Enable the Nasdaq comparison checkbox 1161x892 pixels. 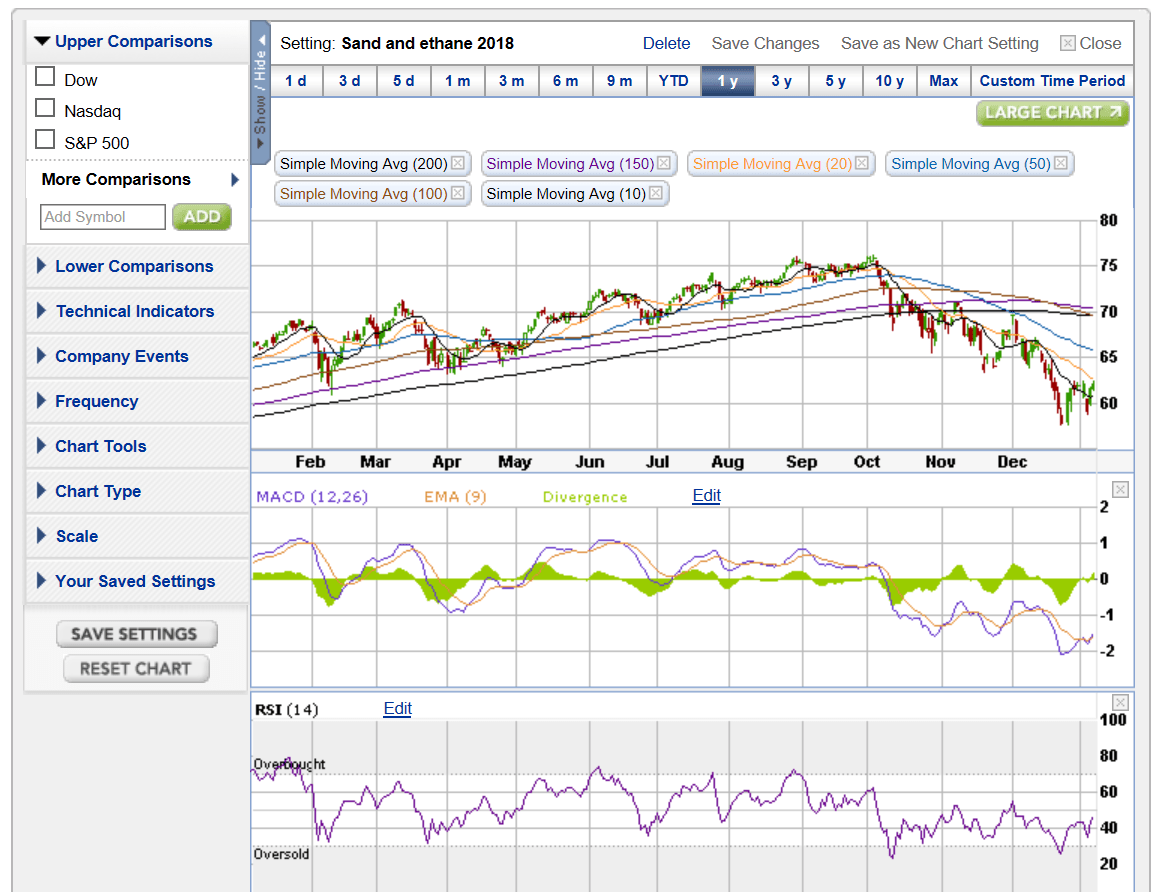(45, 110)
